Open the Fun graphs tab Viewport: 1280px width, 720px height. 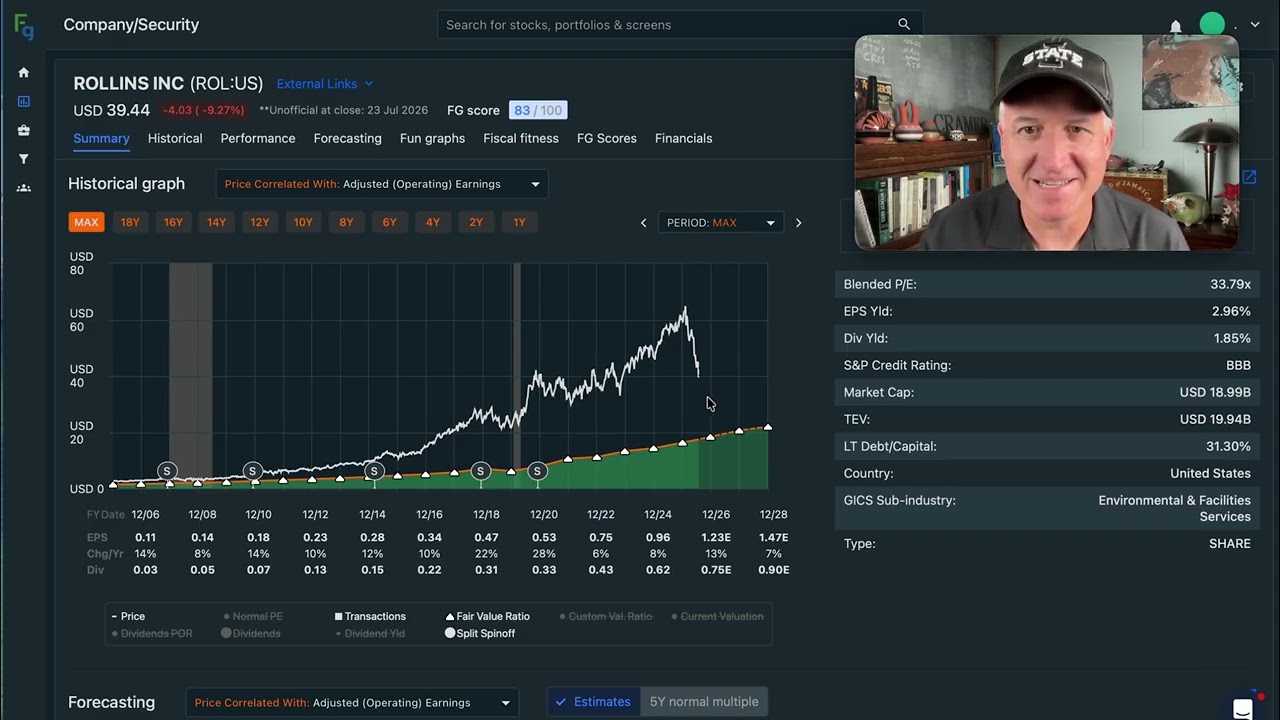[x=432, y=139]
